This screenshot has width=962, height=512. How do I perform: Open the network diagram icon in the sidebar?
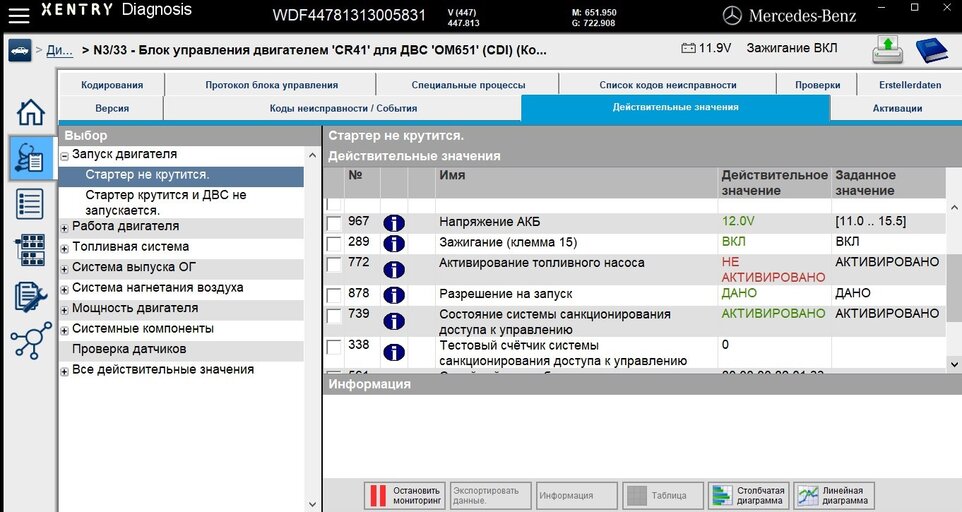31,342
